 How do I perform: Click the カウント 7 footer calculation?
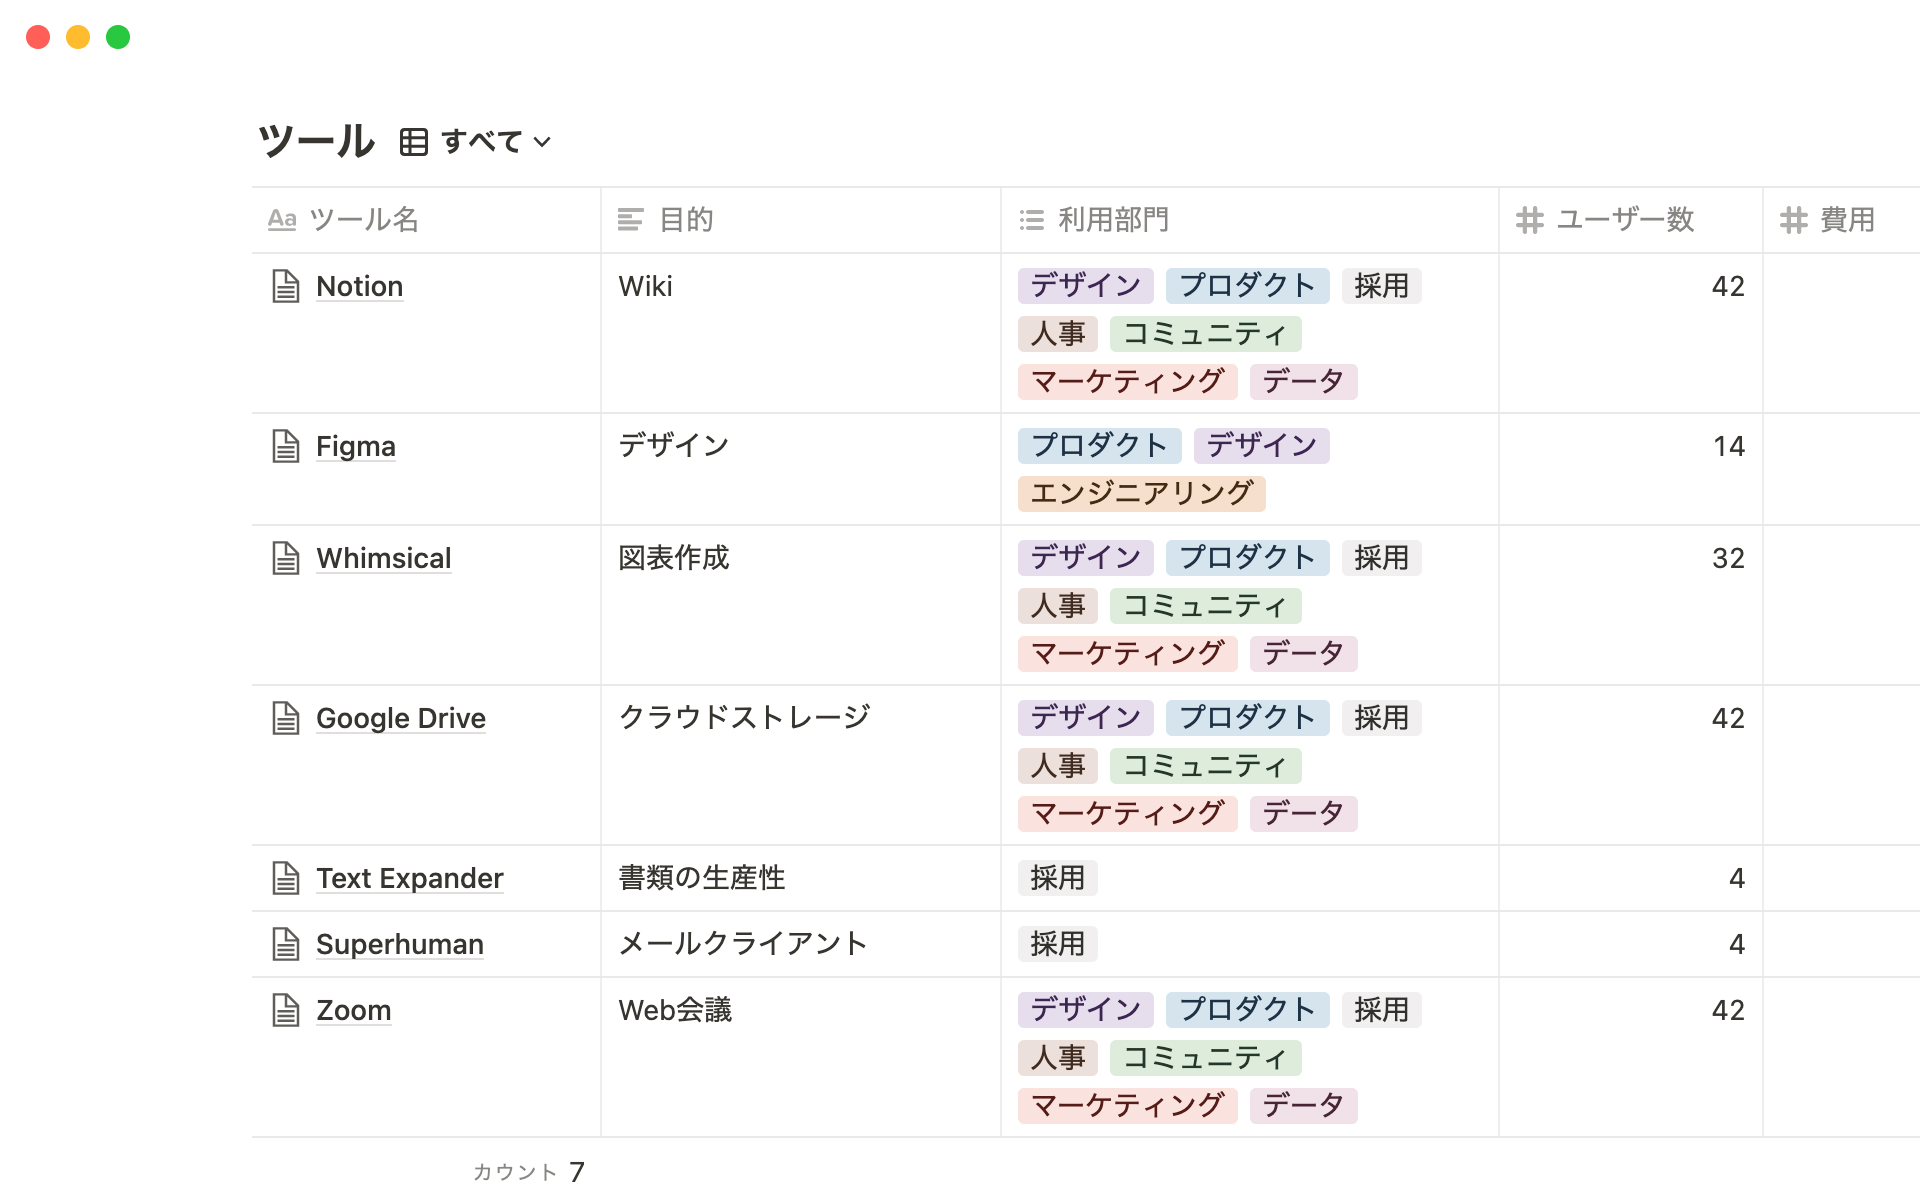click(528, 1171)
